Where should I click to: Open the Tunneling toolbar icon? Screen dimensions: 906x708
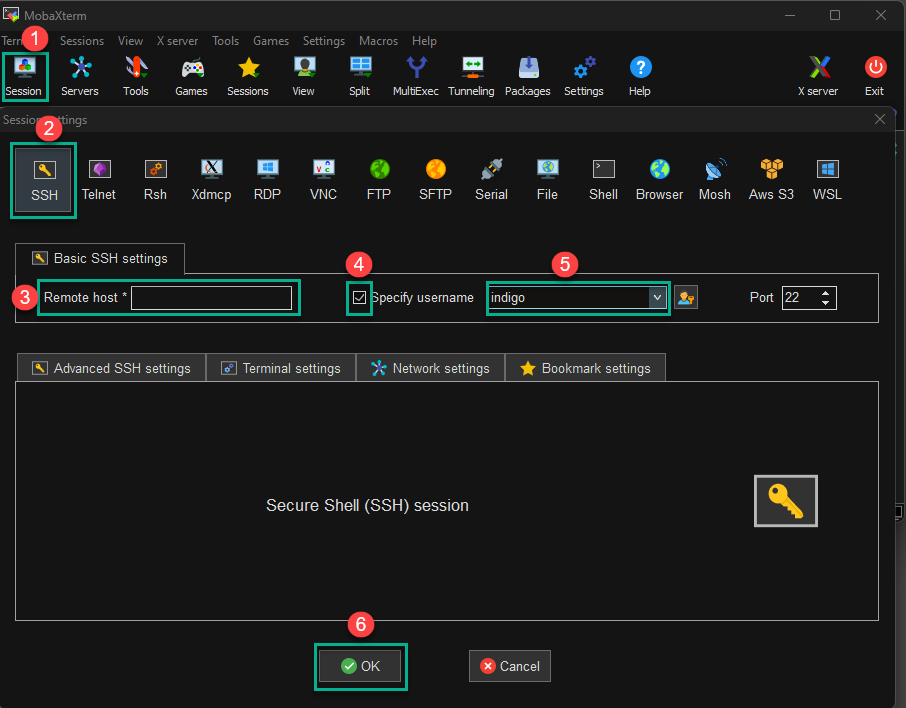coord(471,76)
